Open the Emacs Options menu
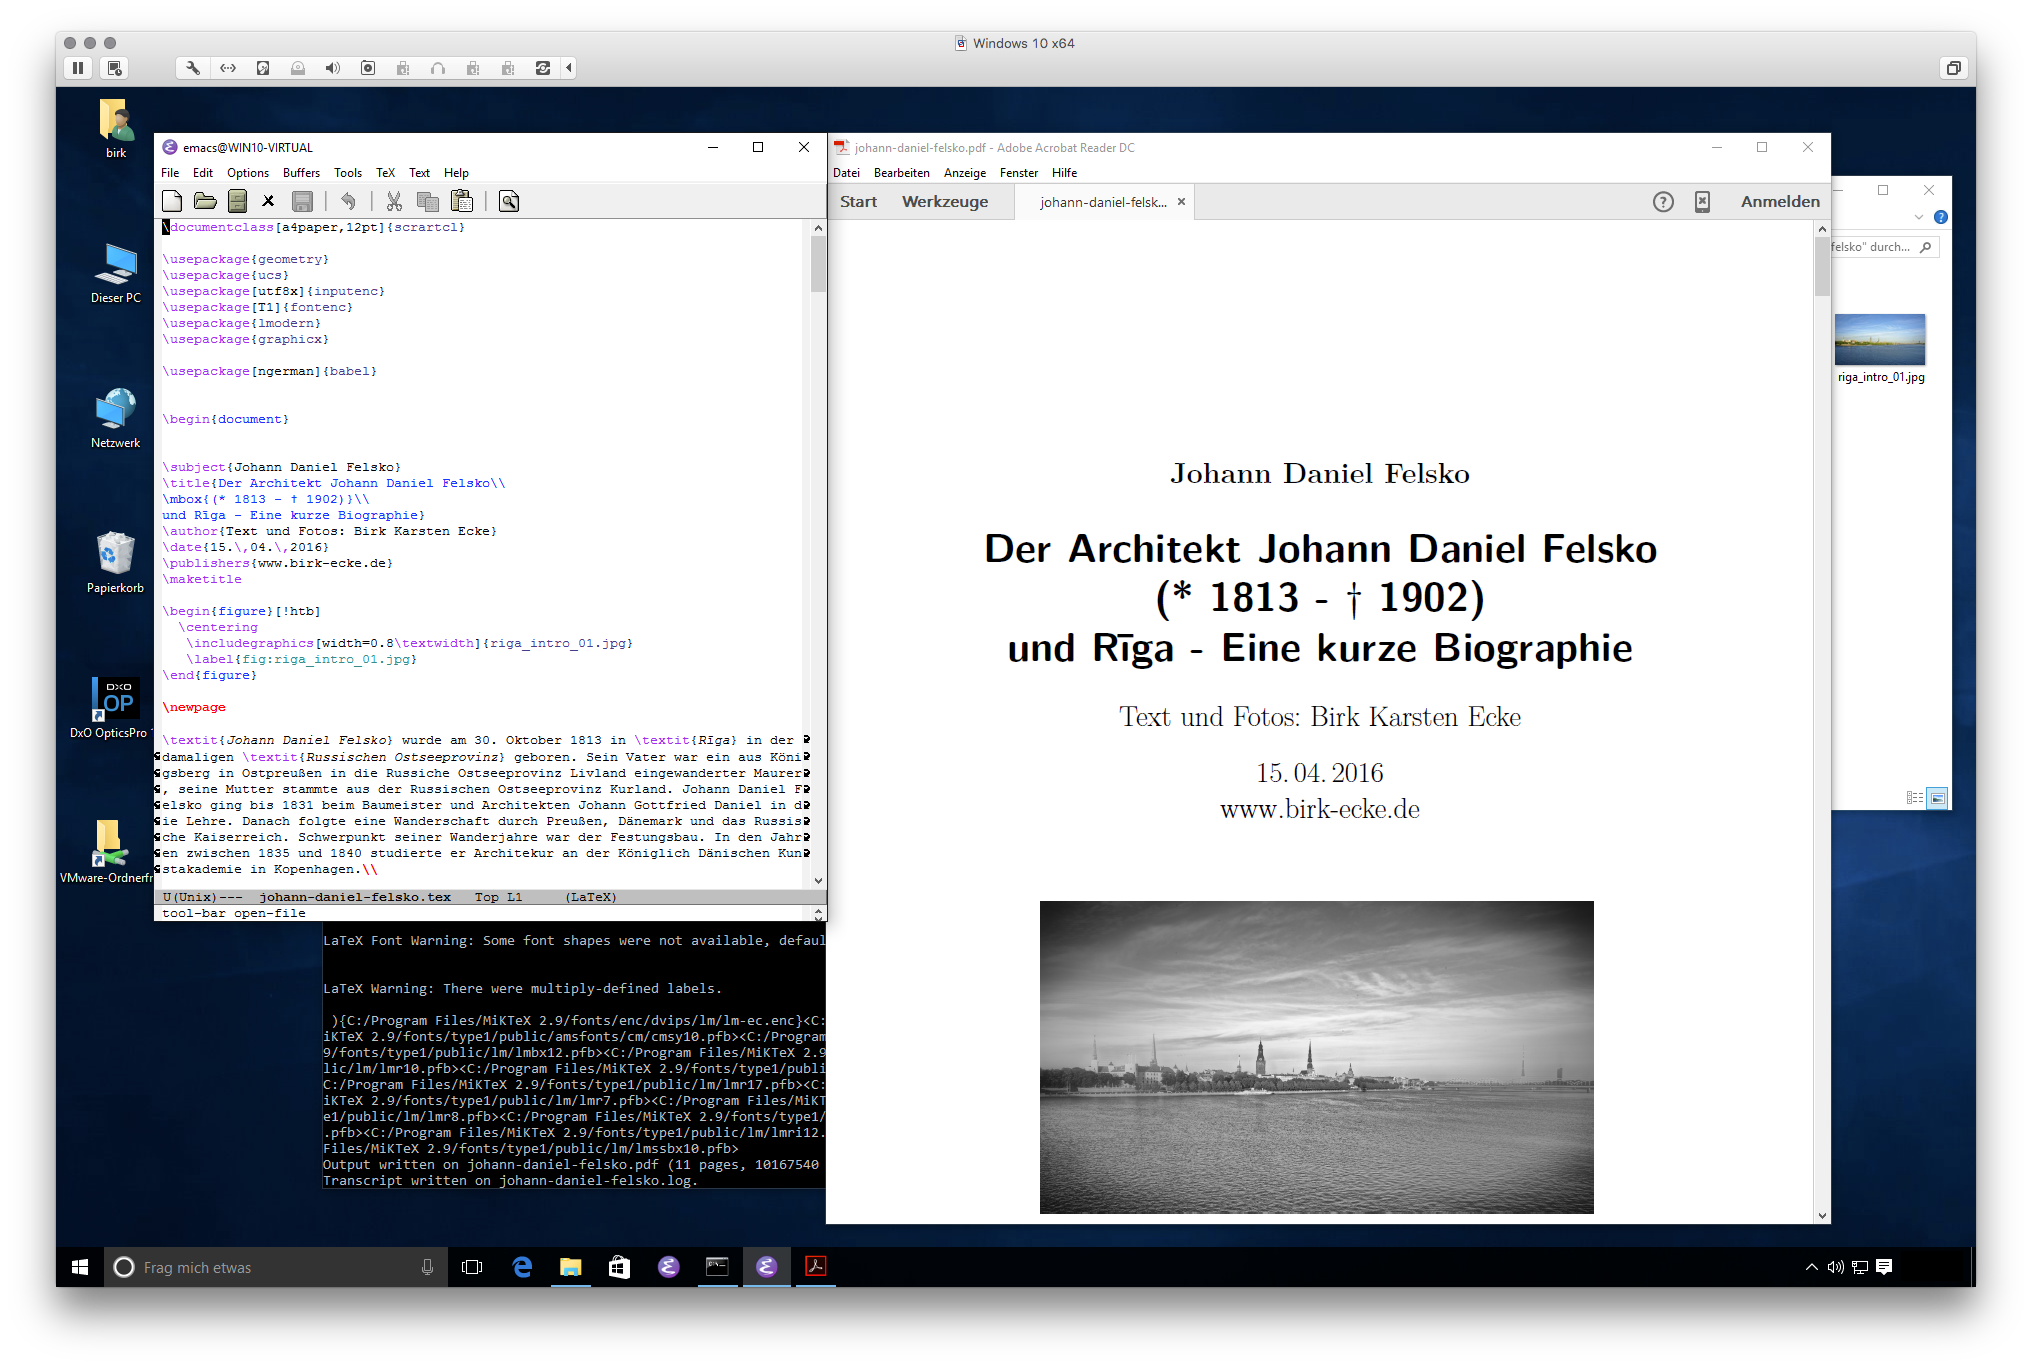2032x1367 pixels. 248,173
